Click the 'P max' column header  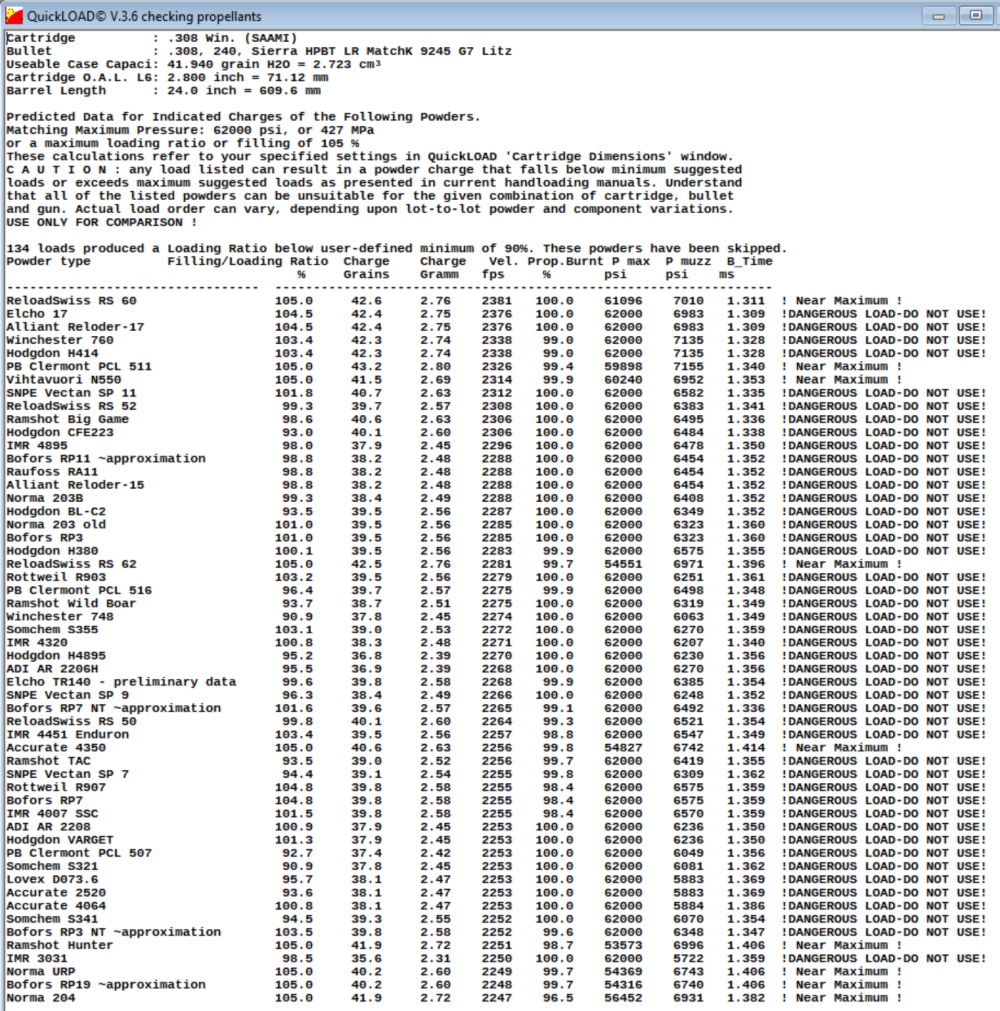631,261
